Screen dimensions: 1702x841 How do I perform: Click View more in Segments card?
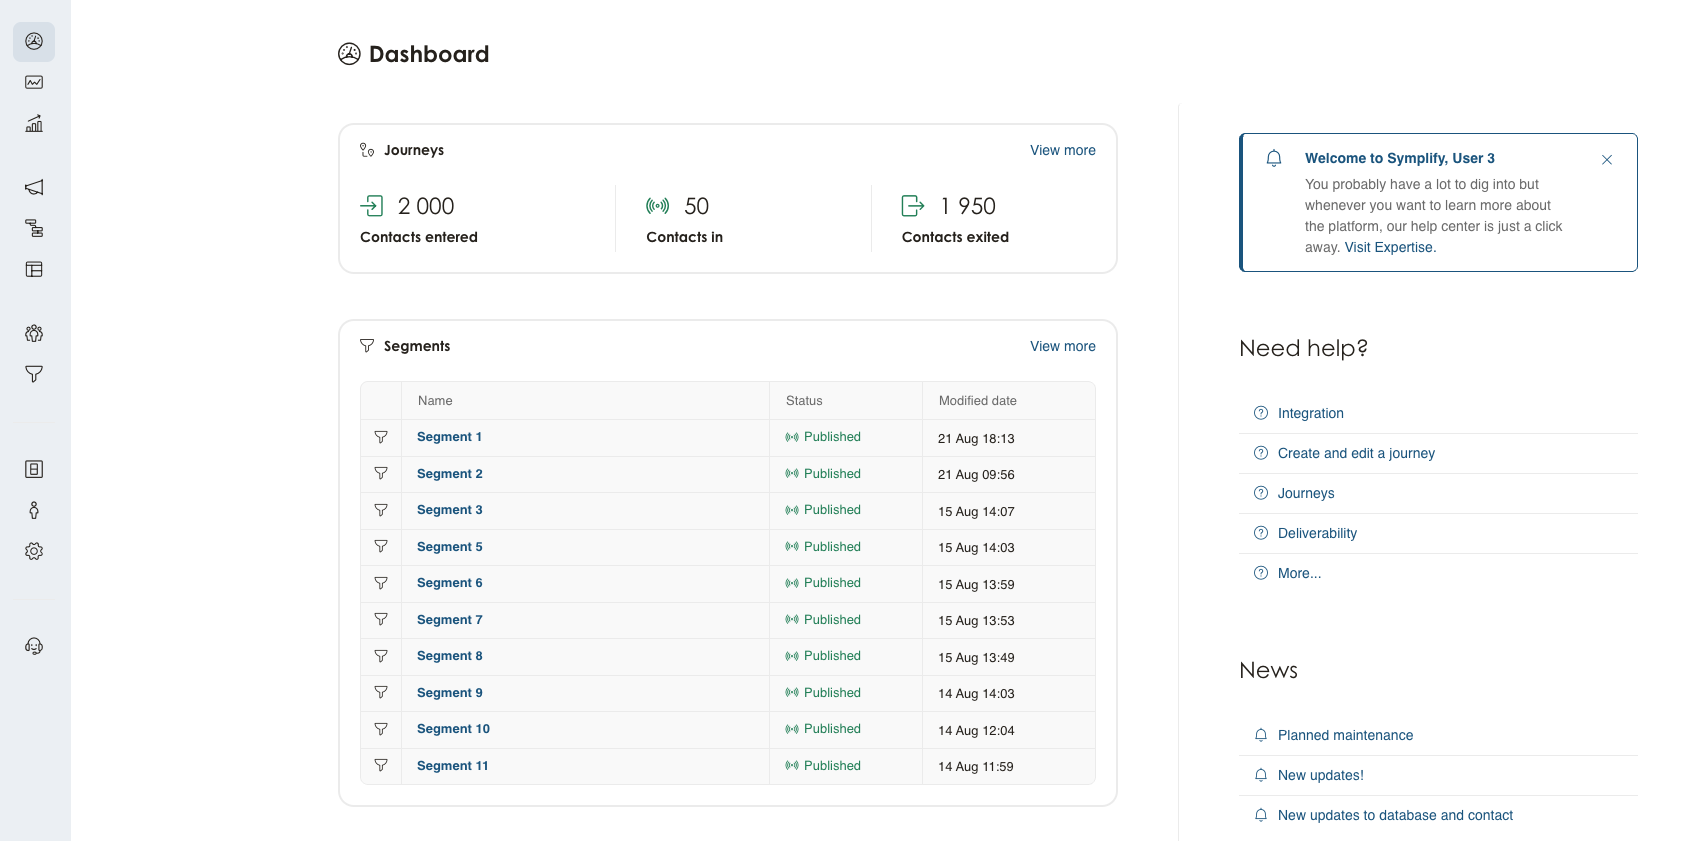coord(1062,346)
